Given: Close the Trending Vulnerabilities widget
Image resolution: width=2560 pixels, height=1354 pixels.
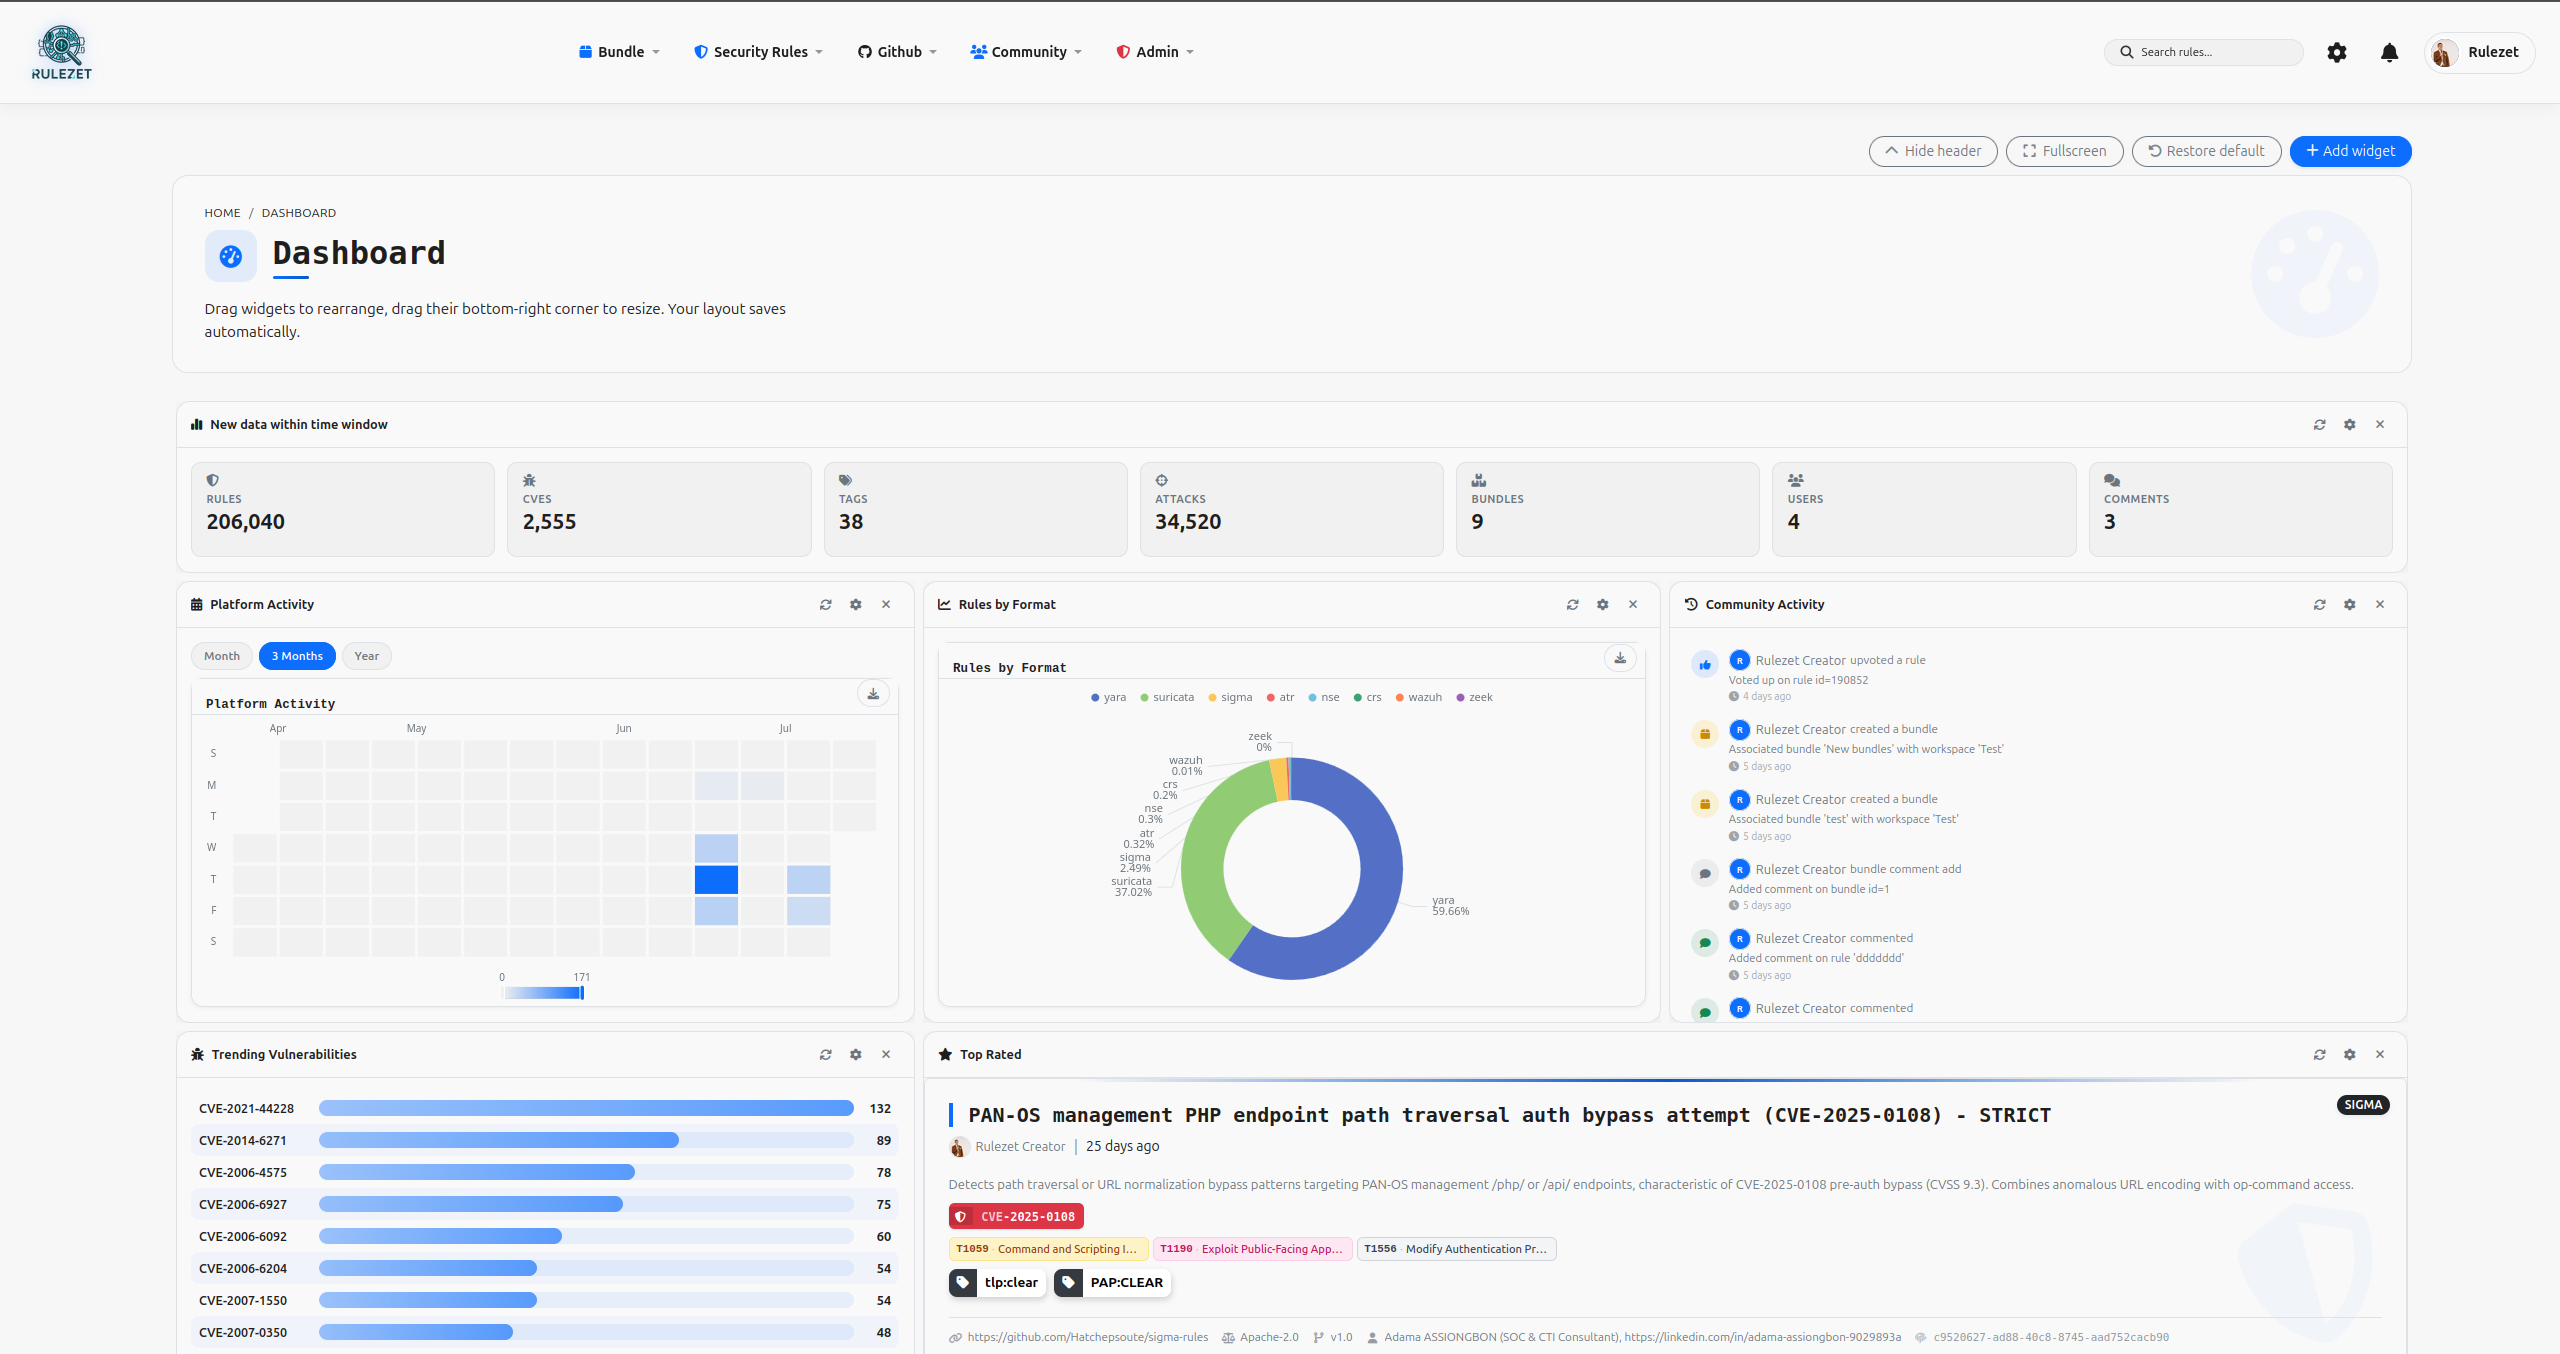Looking at the screenshot, I should tap(886, 1055).
